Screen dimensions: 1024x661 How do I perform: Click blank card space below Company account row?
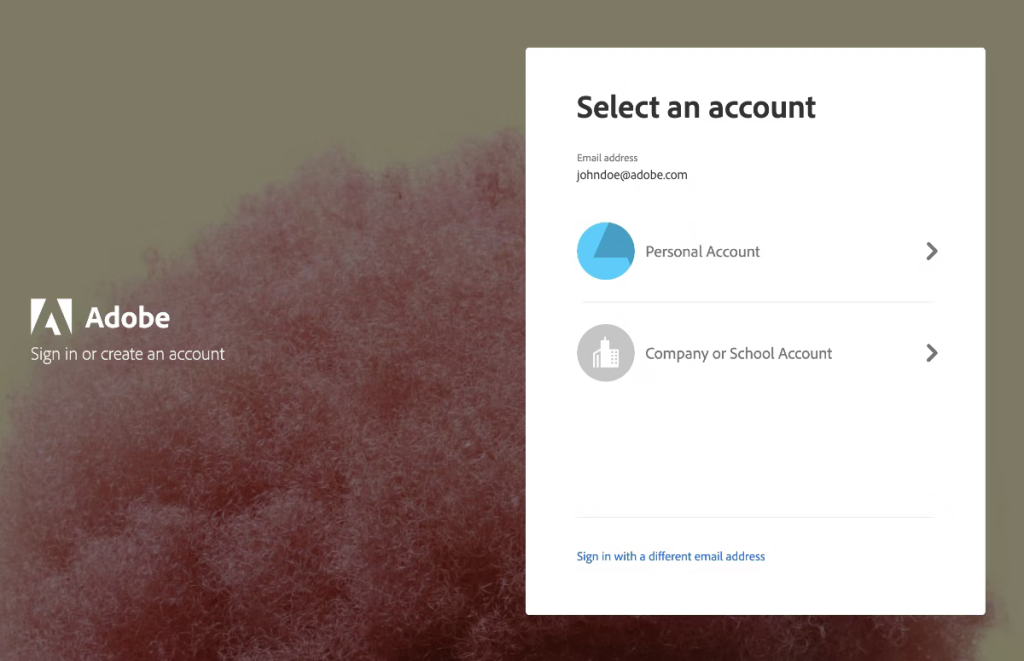click(755, 450)
